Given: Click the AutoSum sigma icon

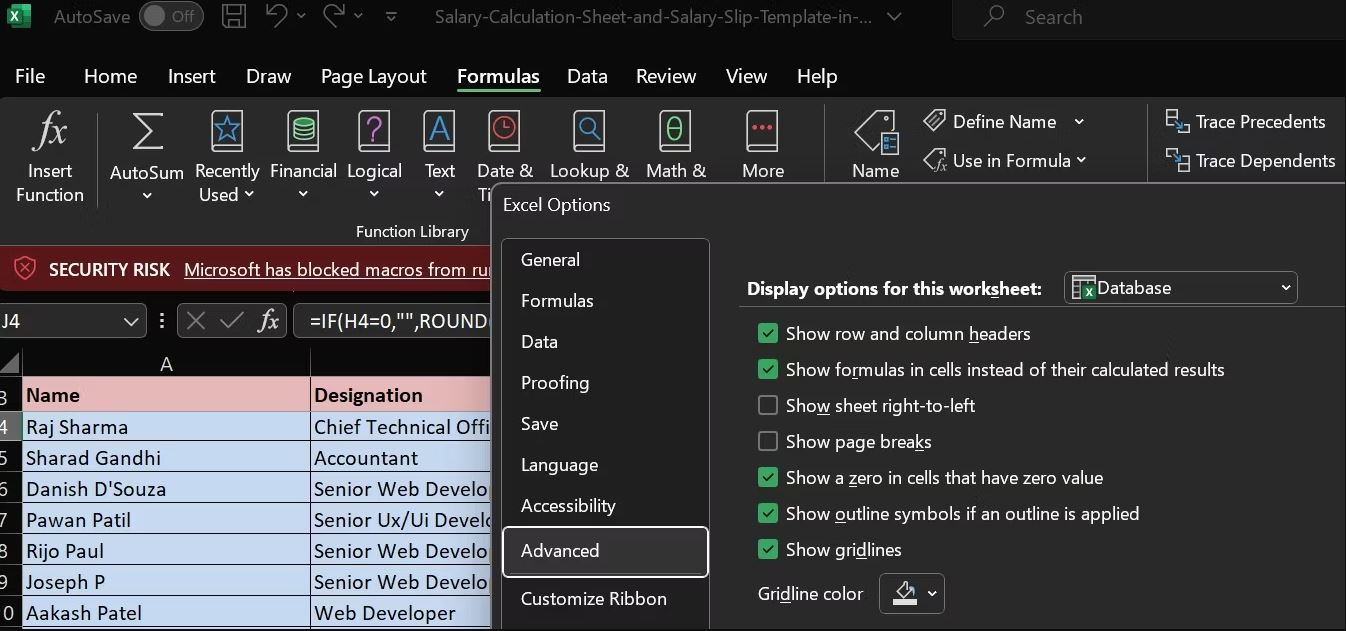Looking at the screenshot, I should (x=147, y=132).
